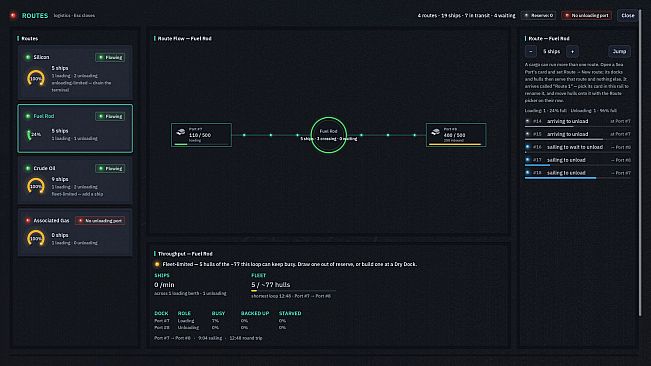Viewport: 651px width, 366px height.
Task: Click the blue status dot of ship #16
Action: [528, 147]
